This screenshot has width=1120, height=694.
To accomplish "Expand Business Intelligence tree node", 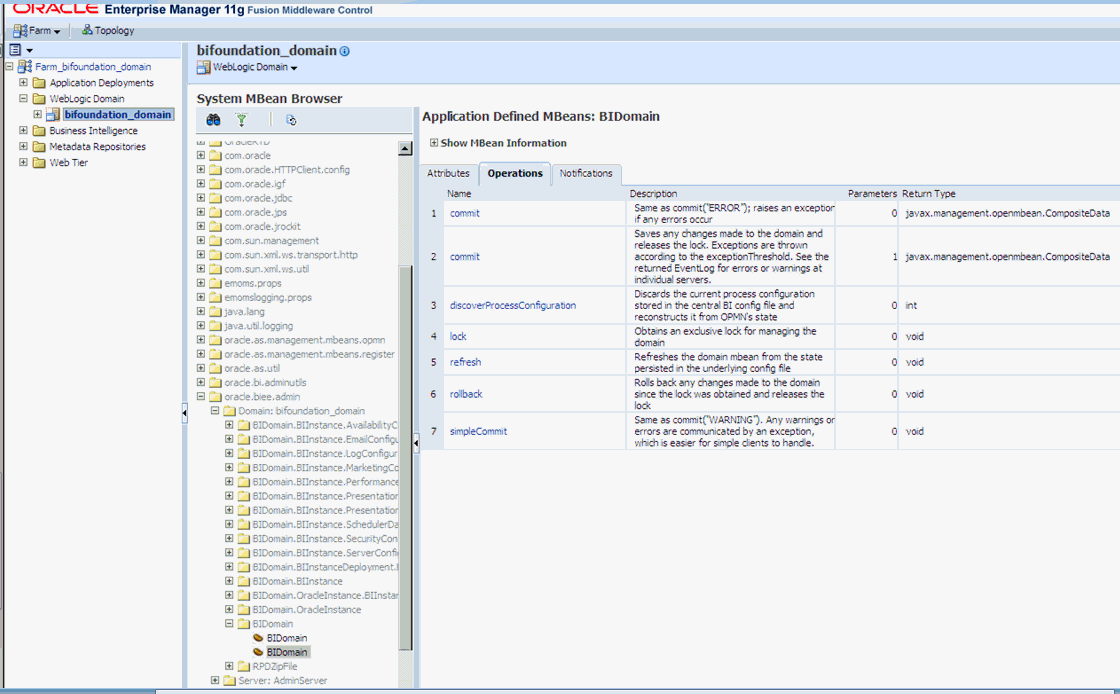I will 24,130.
